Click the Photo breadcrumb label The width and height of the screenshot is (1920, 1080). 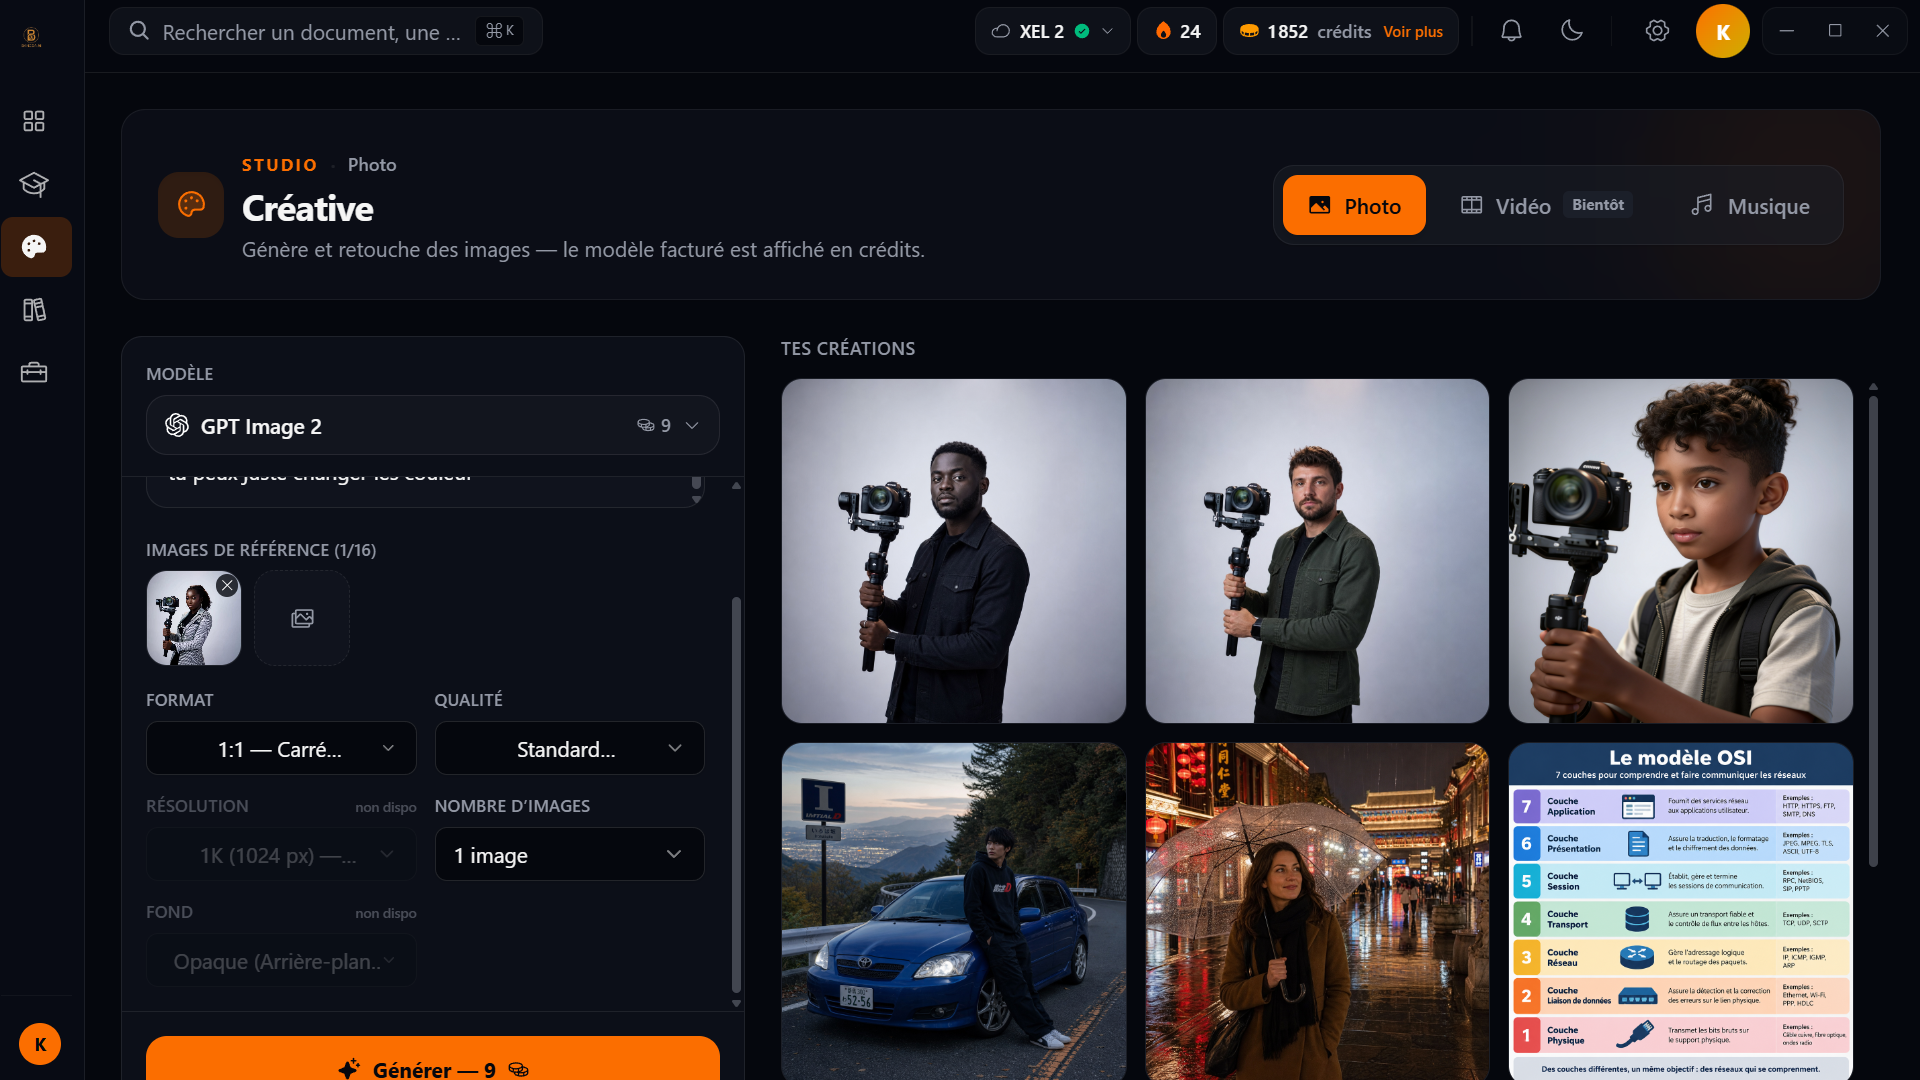[372, 165]
